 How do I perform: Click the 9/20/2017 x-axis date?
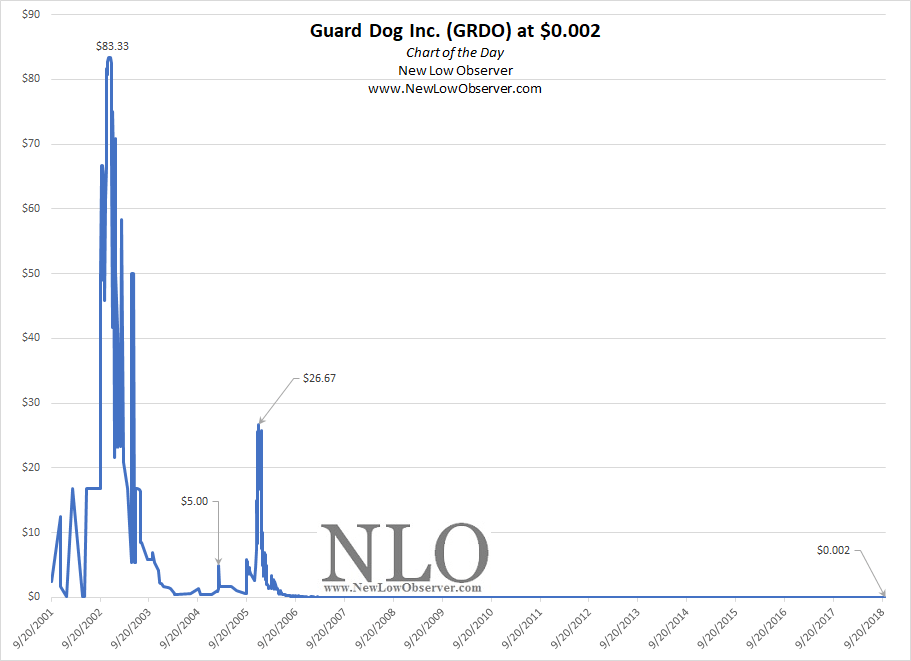815,628
